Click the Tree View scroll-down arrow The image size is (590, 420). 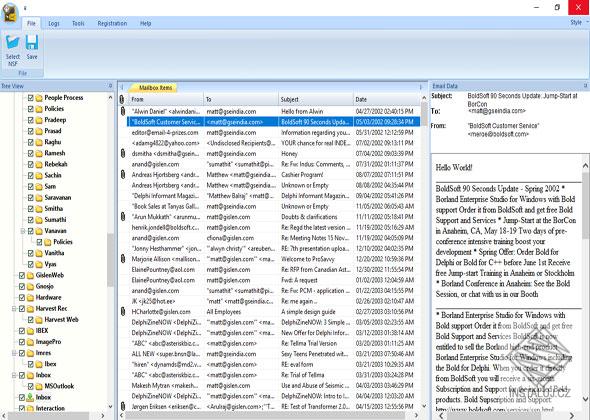coord(110,407)
